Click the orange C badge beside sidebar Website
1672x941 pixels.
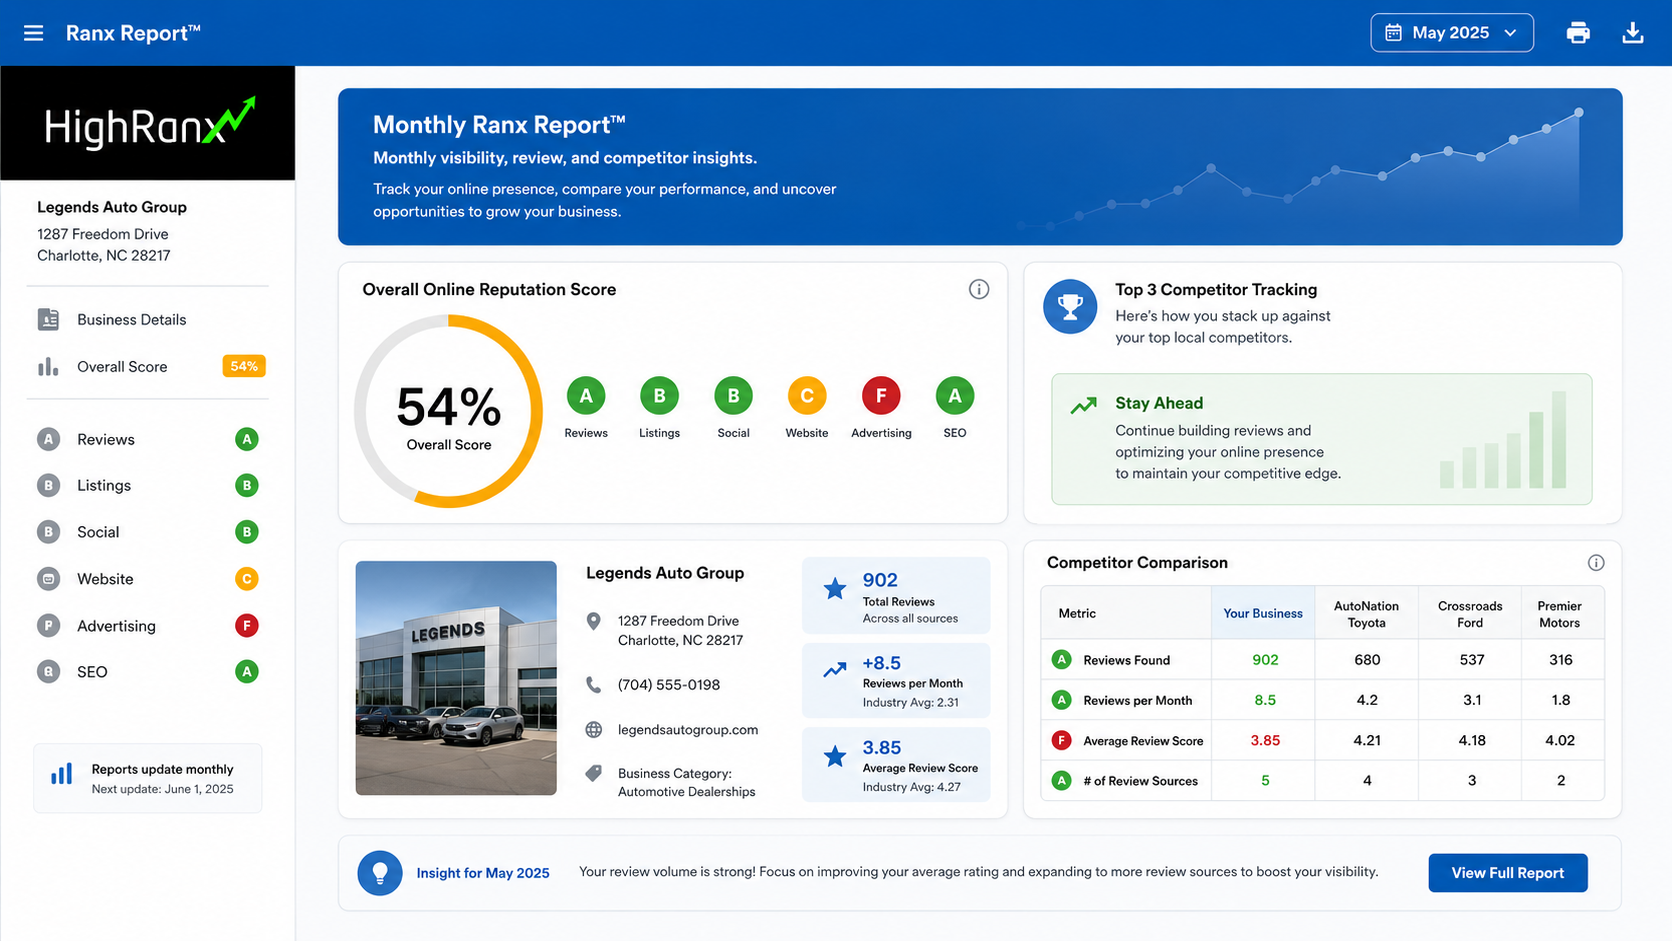pos(247,579)
